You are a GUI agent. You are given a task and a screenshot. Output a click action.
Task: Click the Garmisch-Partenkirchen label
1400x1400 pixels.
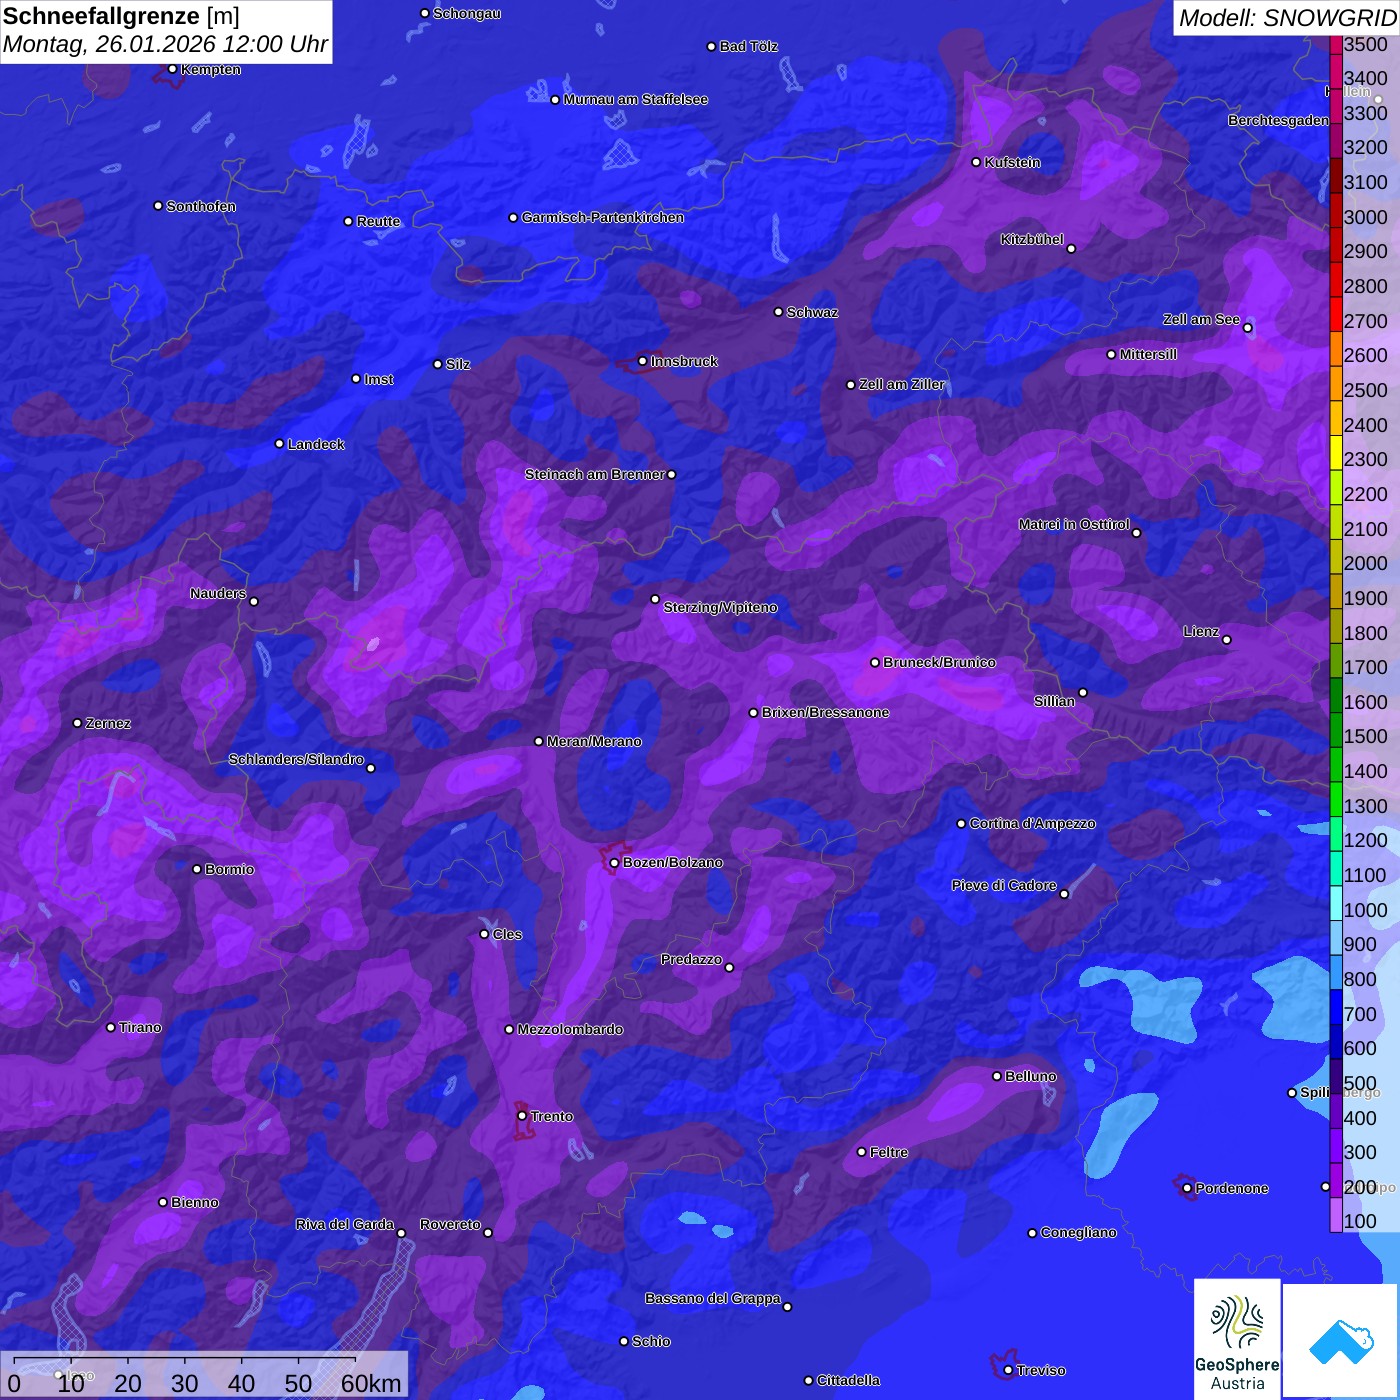tap(603, 217)
